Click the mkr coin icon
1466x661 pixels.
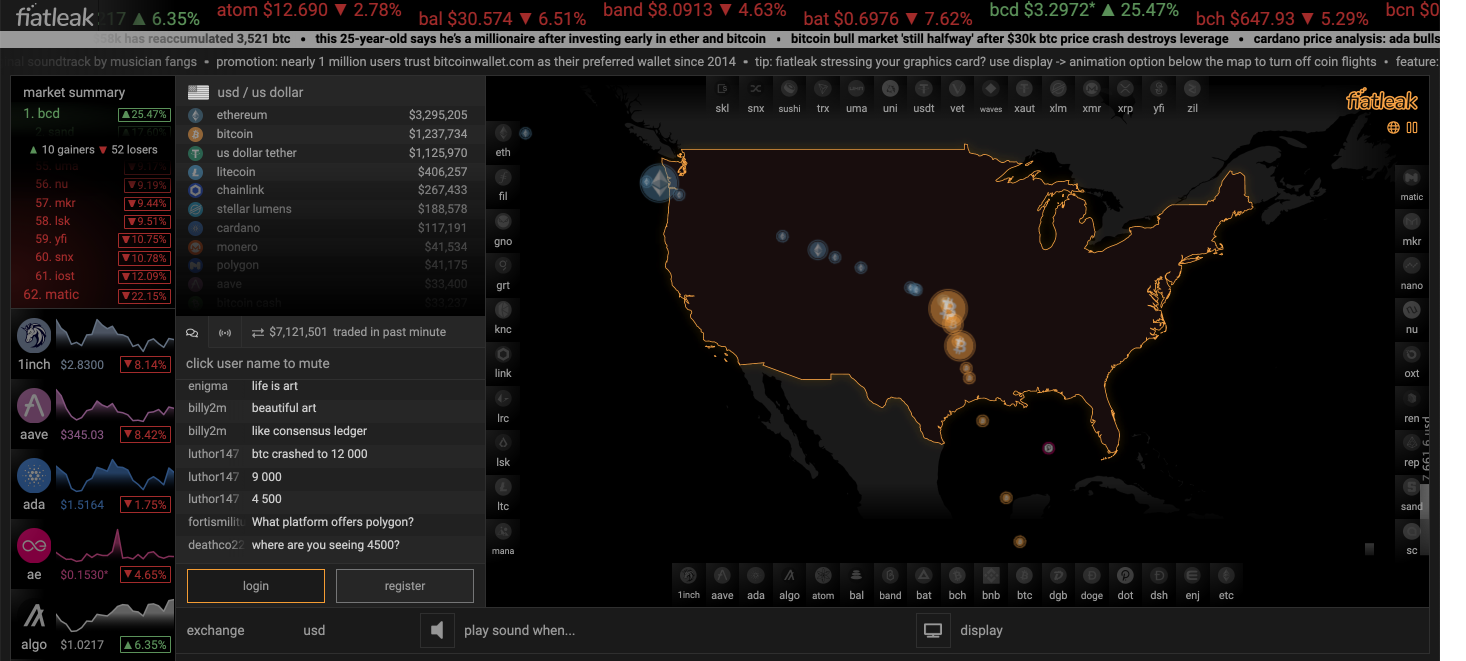[x=1411, y=222]
